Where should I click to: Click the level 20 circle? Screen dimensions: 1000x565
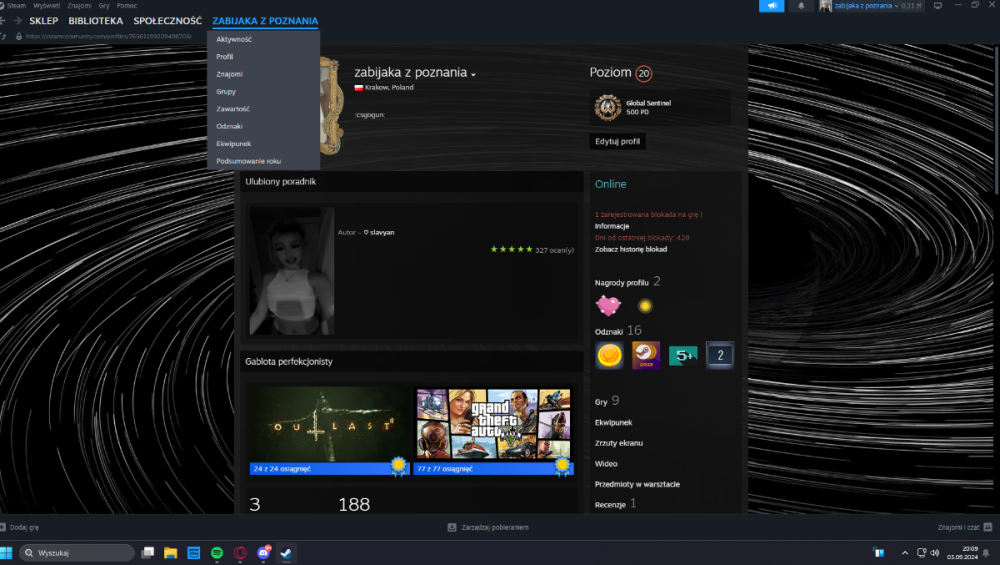pyautogui.click(x=643, y=73)
